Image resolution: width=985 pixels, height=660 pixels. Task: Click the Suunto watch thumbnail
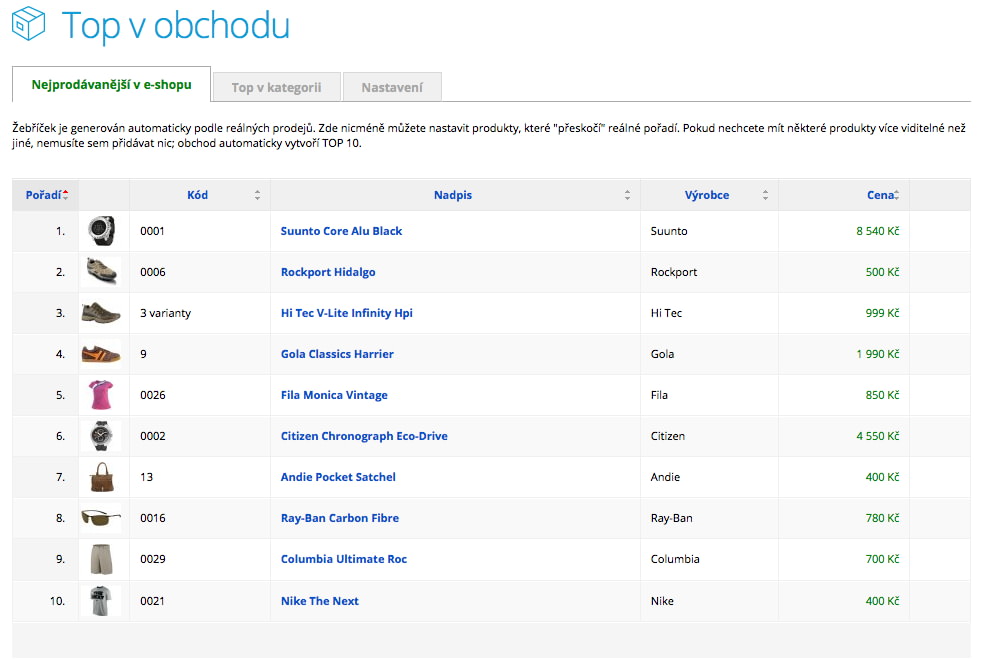click(x=102, y=230)
